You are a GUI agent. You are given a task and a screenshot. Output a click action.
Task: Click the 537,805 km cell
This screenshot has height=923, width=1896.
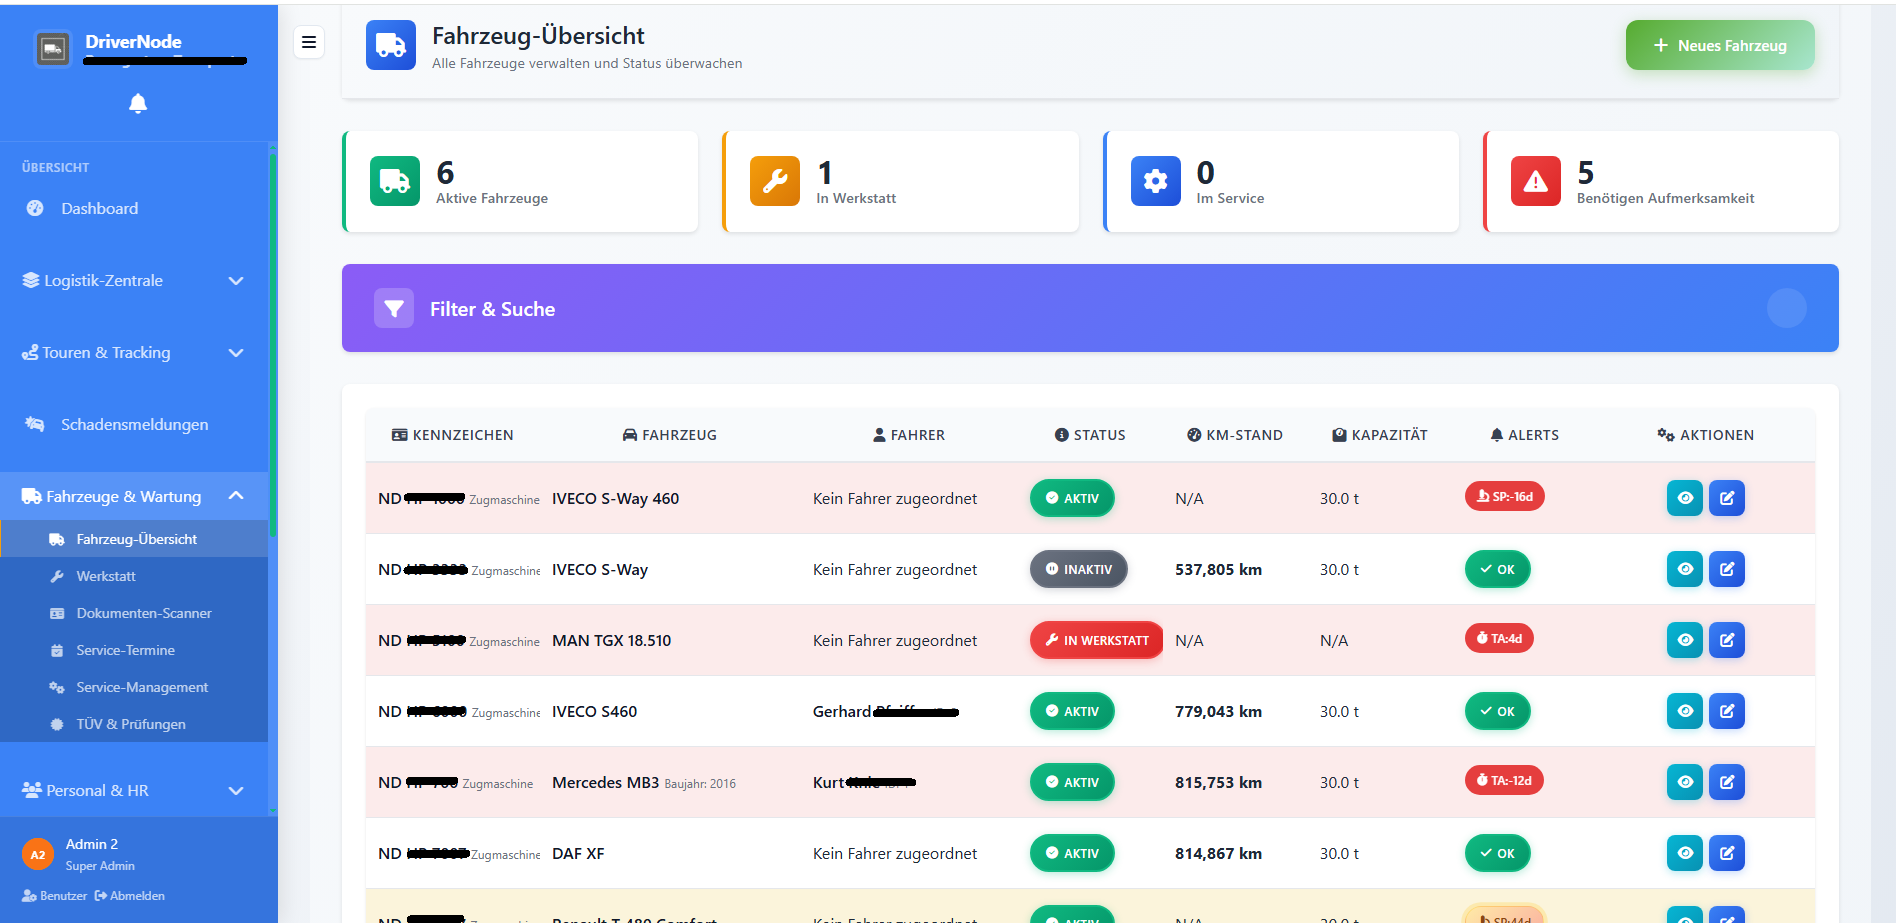(1218, 569)
